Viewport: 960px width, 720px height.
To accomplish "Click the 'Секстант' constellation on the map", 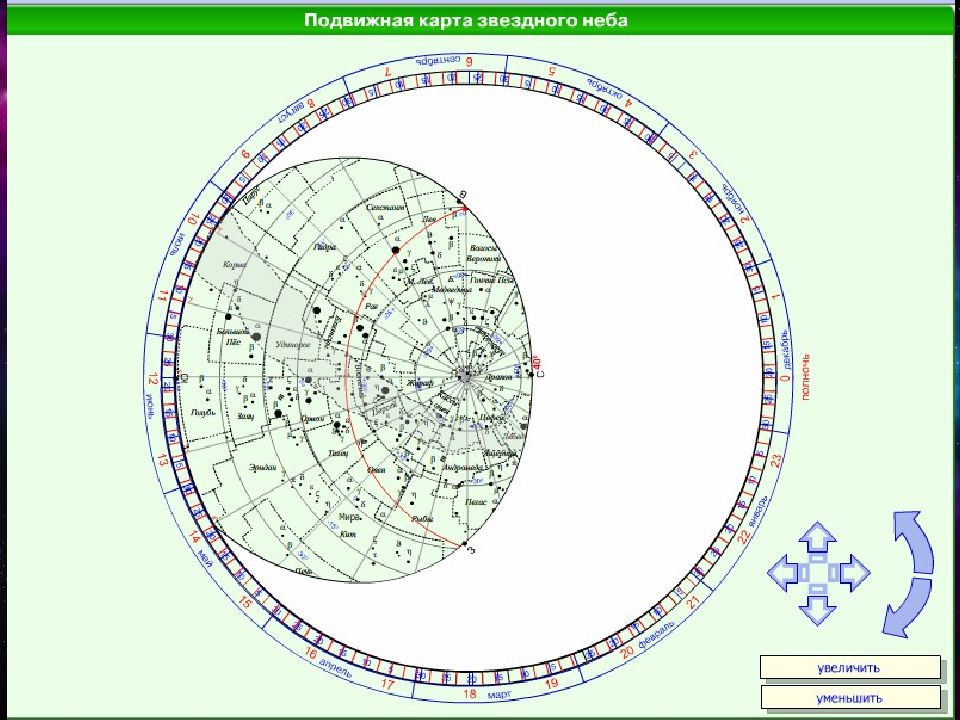I will 386,207.
